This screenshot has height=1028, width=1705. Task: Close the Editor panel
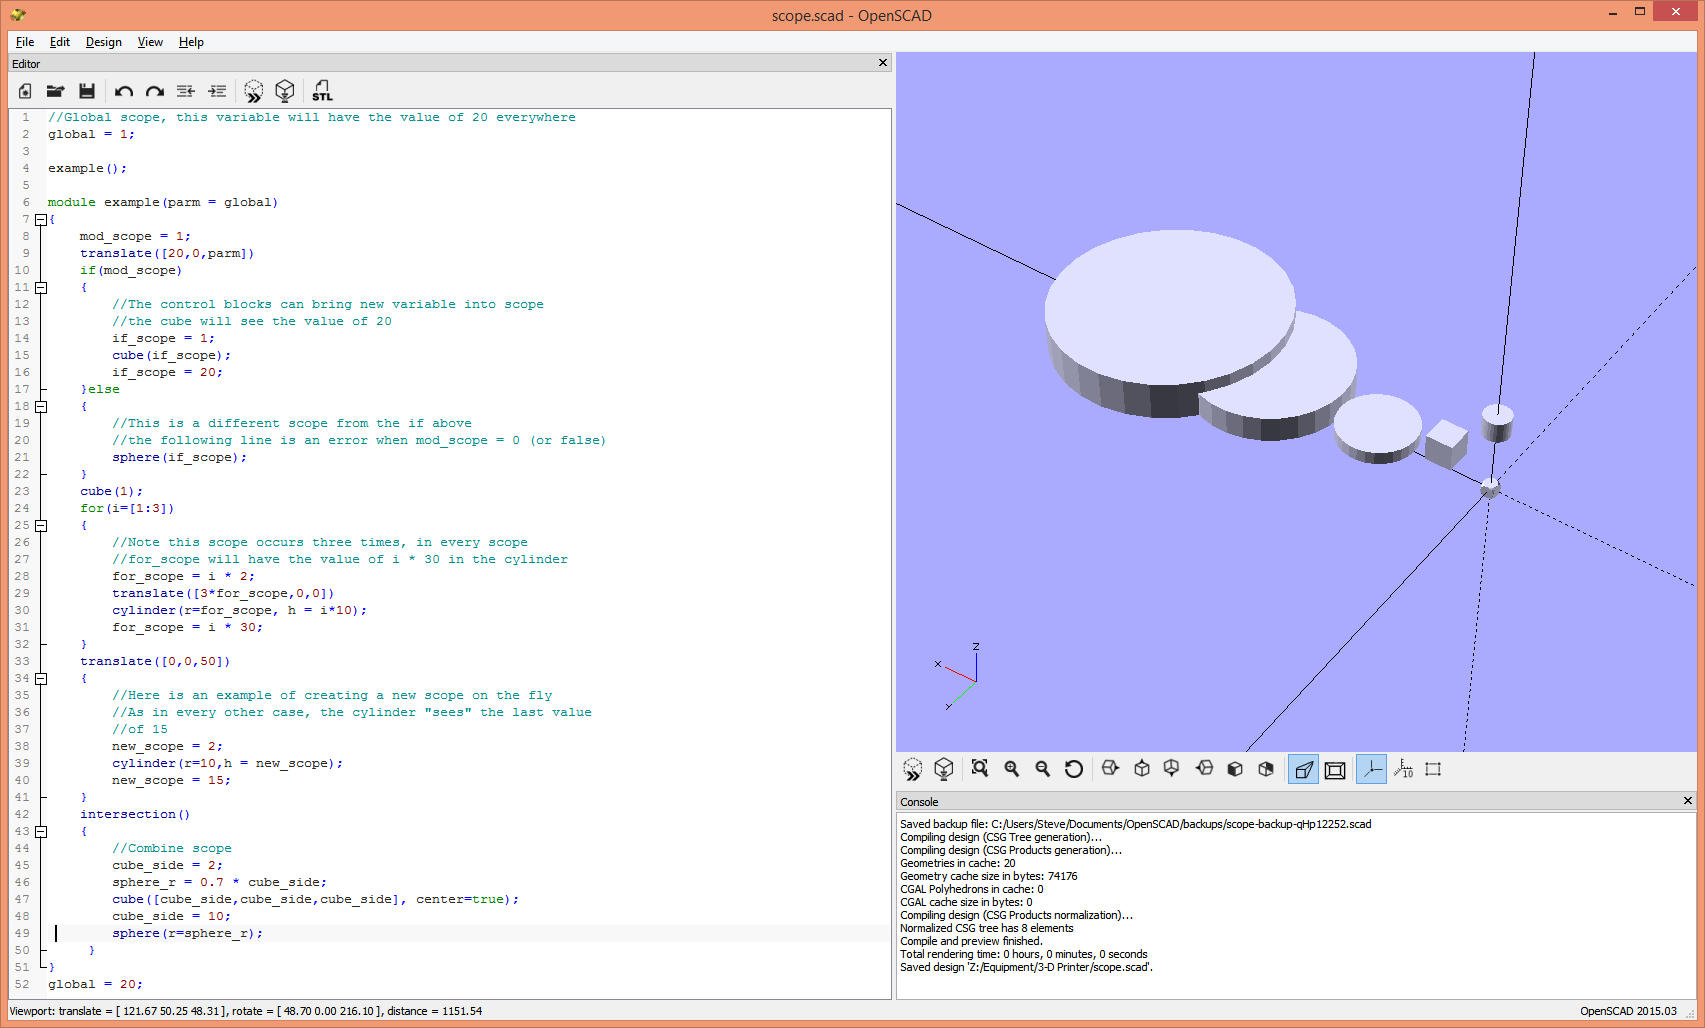[x=883, y=63]
